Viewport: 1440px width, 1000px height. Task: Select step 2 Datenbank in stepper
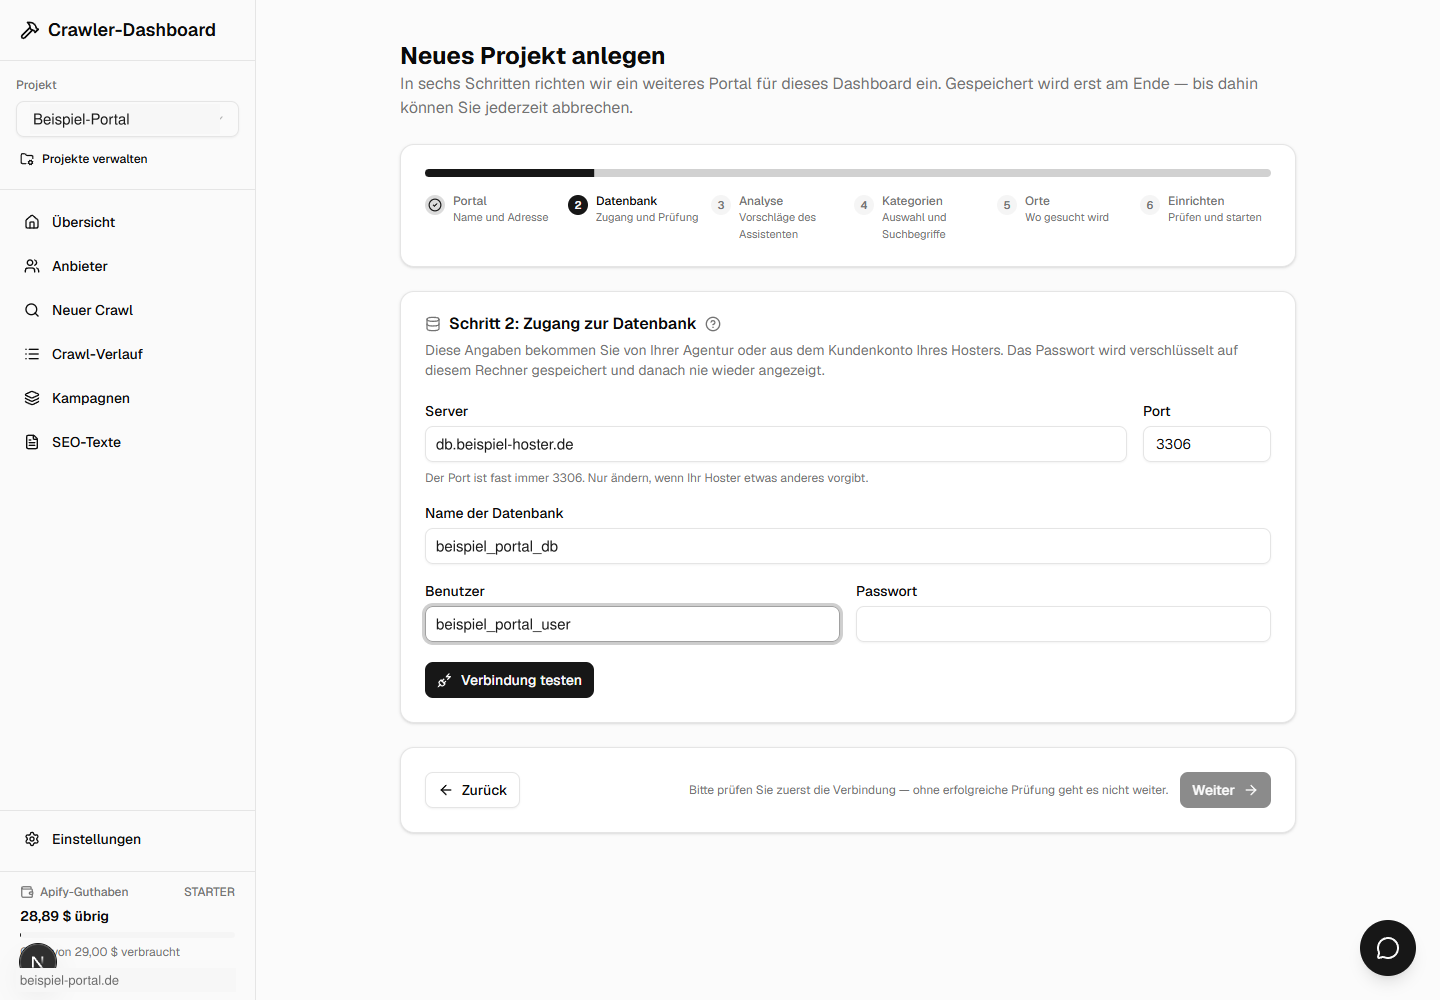tap(633, 209)
